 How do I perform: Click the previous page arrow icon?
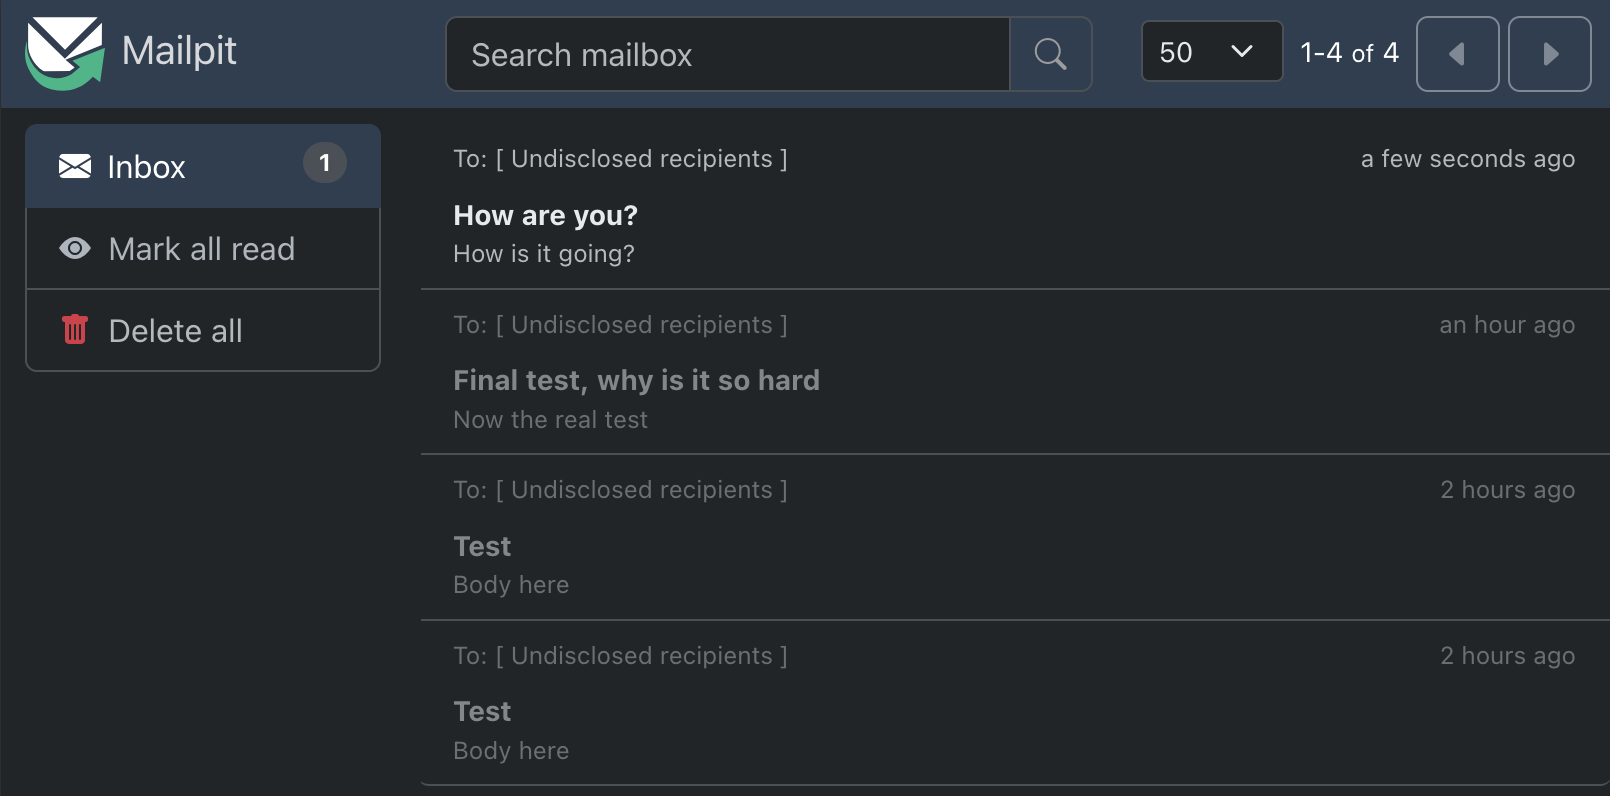click(x=1457, y=53)
